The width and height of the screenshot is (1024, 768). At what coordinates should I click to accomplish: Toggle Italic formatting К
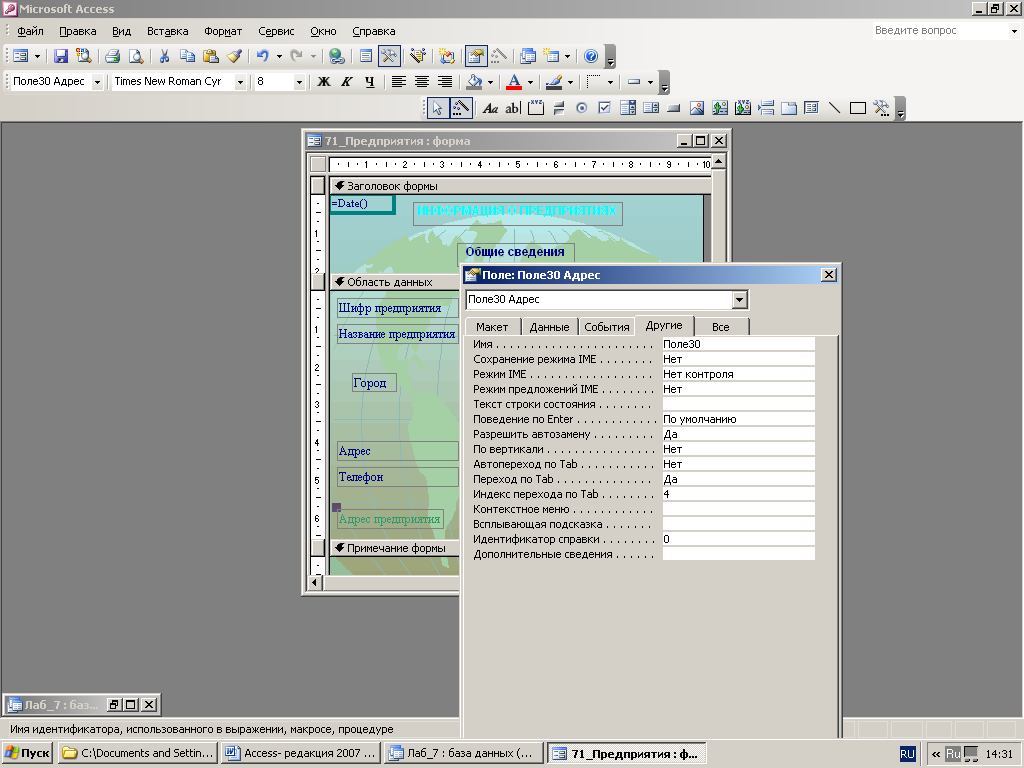(347, 82)
